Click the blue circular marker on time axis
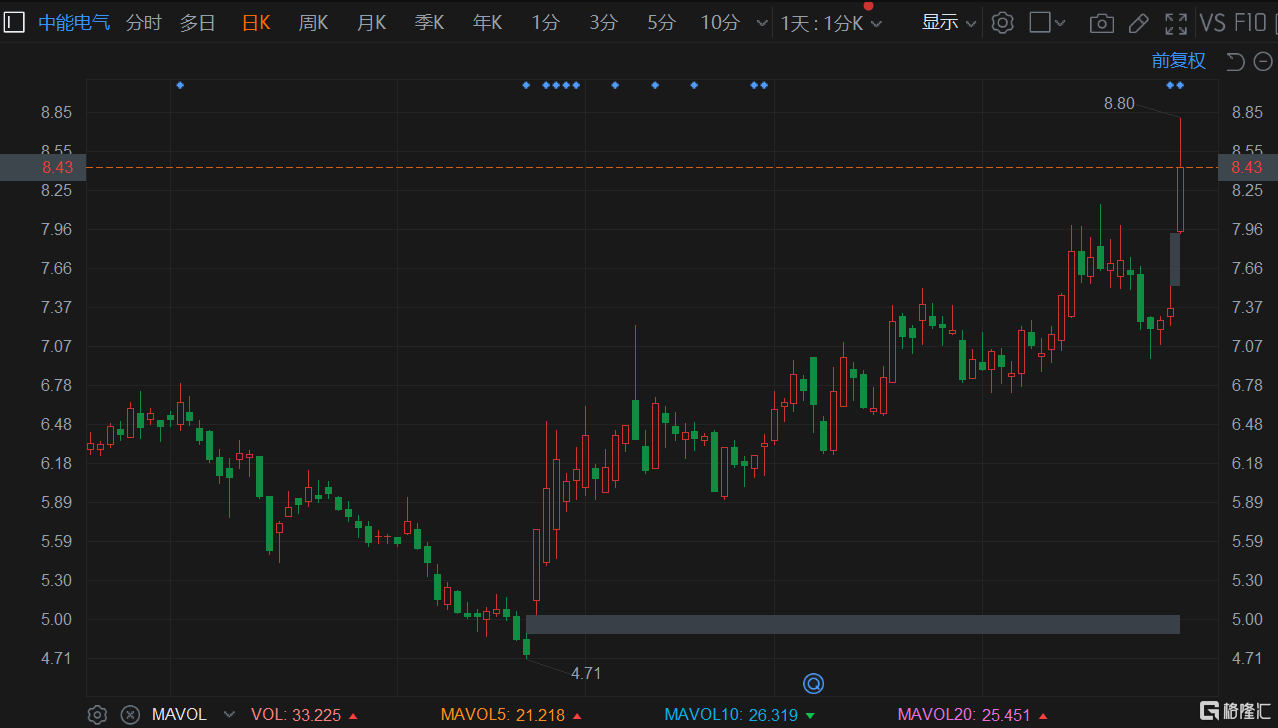The image size is (1278, 728). (814, 684)
